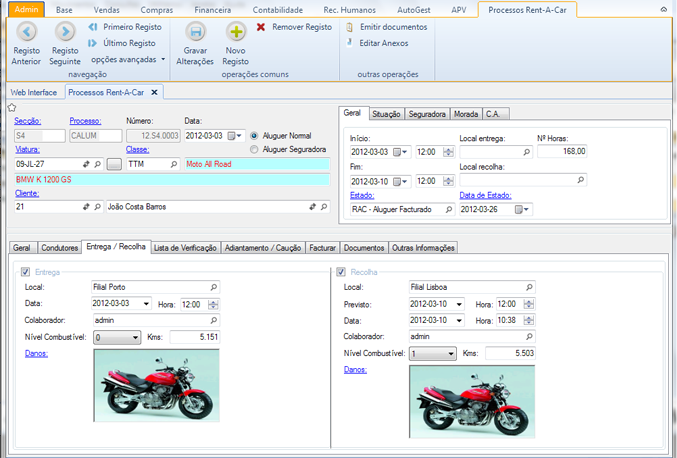Click the favorite star icon below tabs
Image resolution: width=677 pixels, height=458 pixels.
[12, 107]
